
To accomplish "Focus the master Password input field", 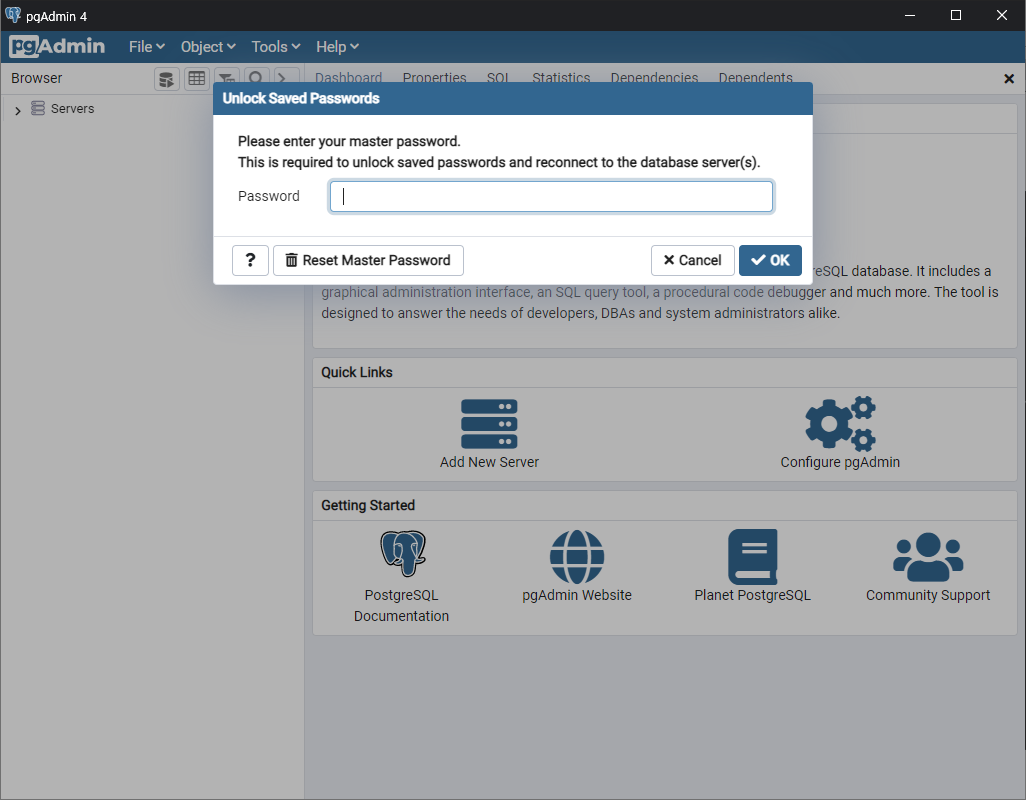I will coord(551,196).
